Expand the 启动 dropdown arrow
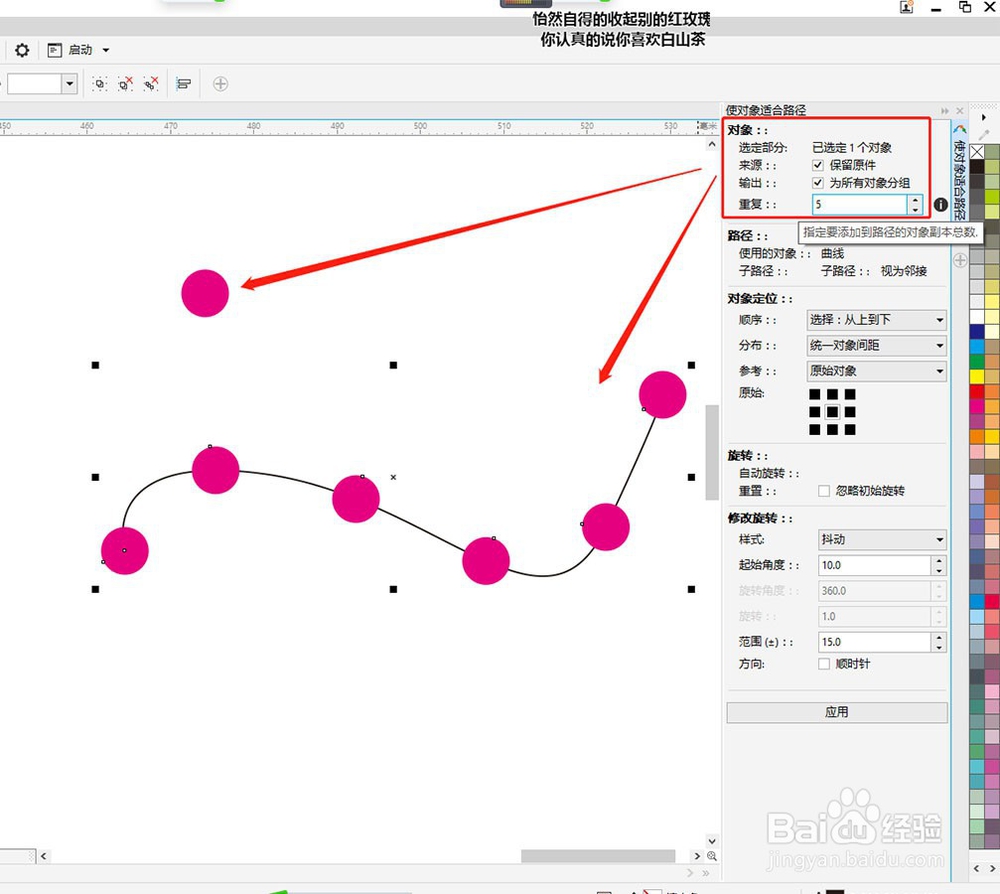The image size is (1000, 894). [106, 50]
